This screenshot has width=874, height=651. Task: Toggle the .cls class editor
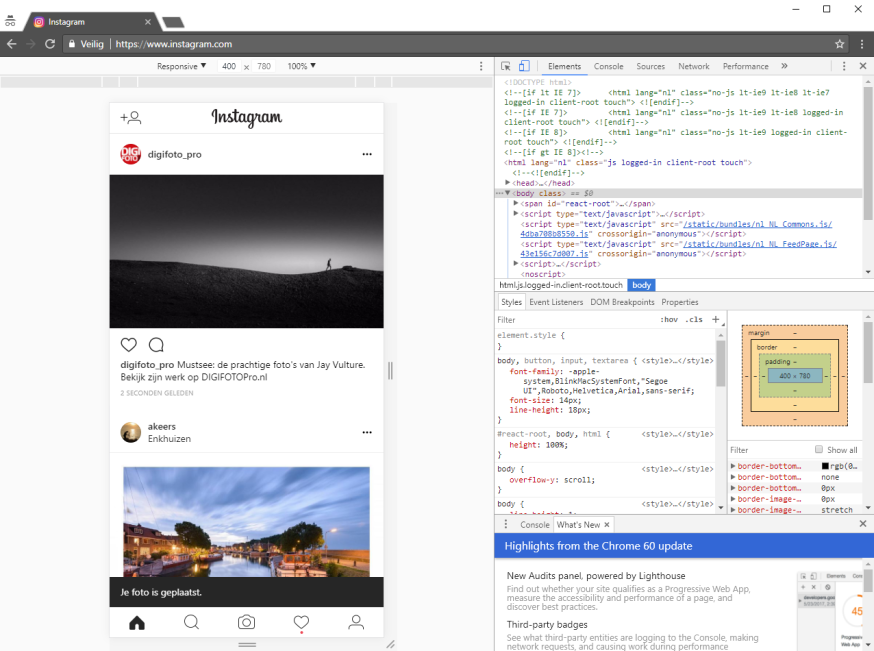[x=694, y=319]
